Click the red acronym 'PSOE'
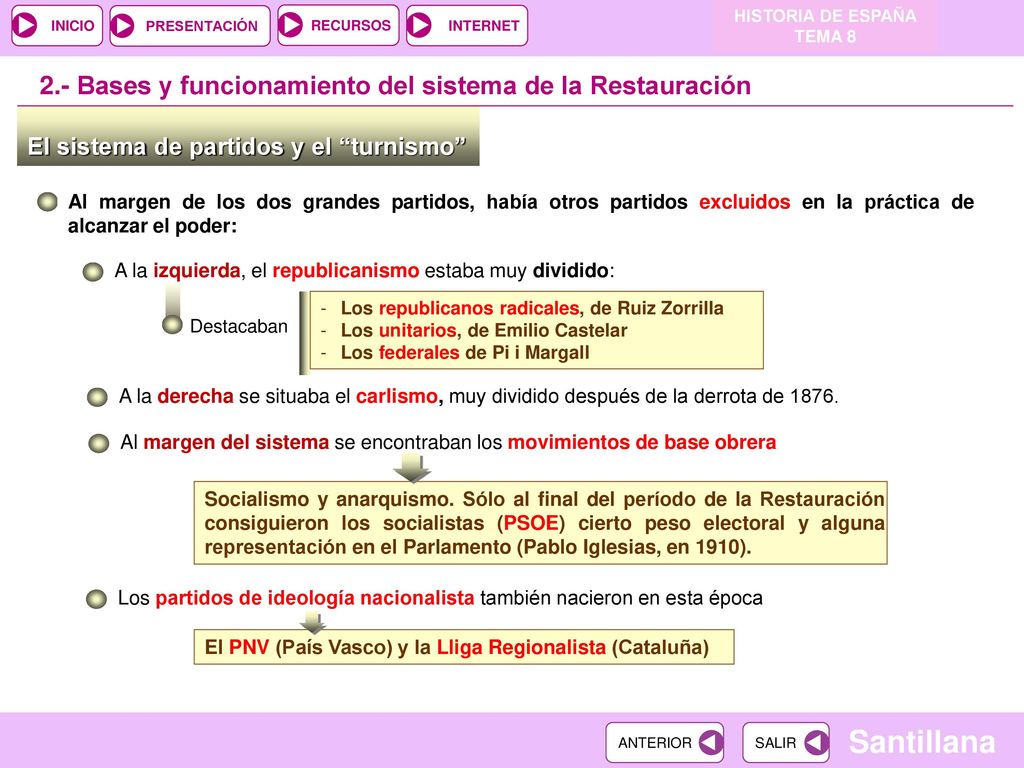 tap(531, 522)
